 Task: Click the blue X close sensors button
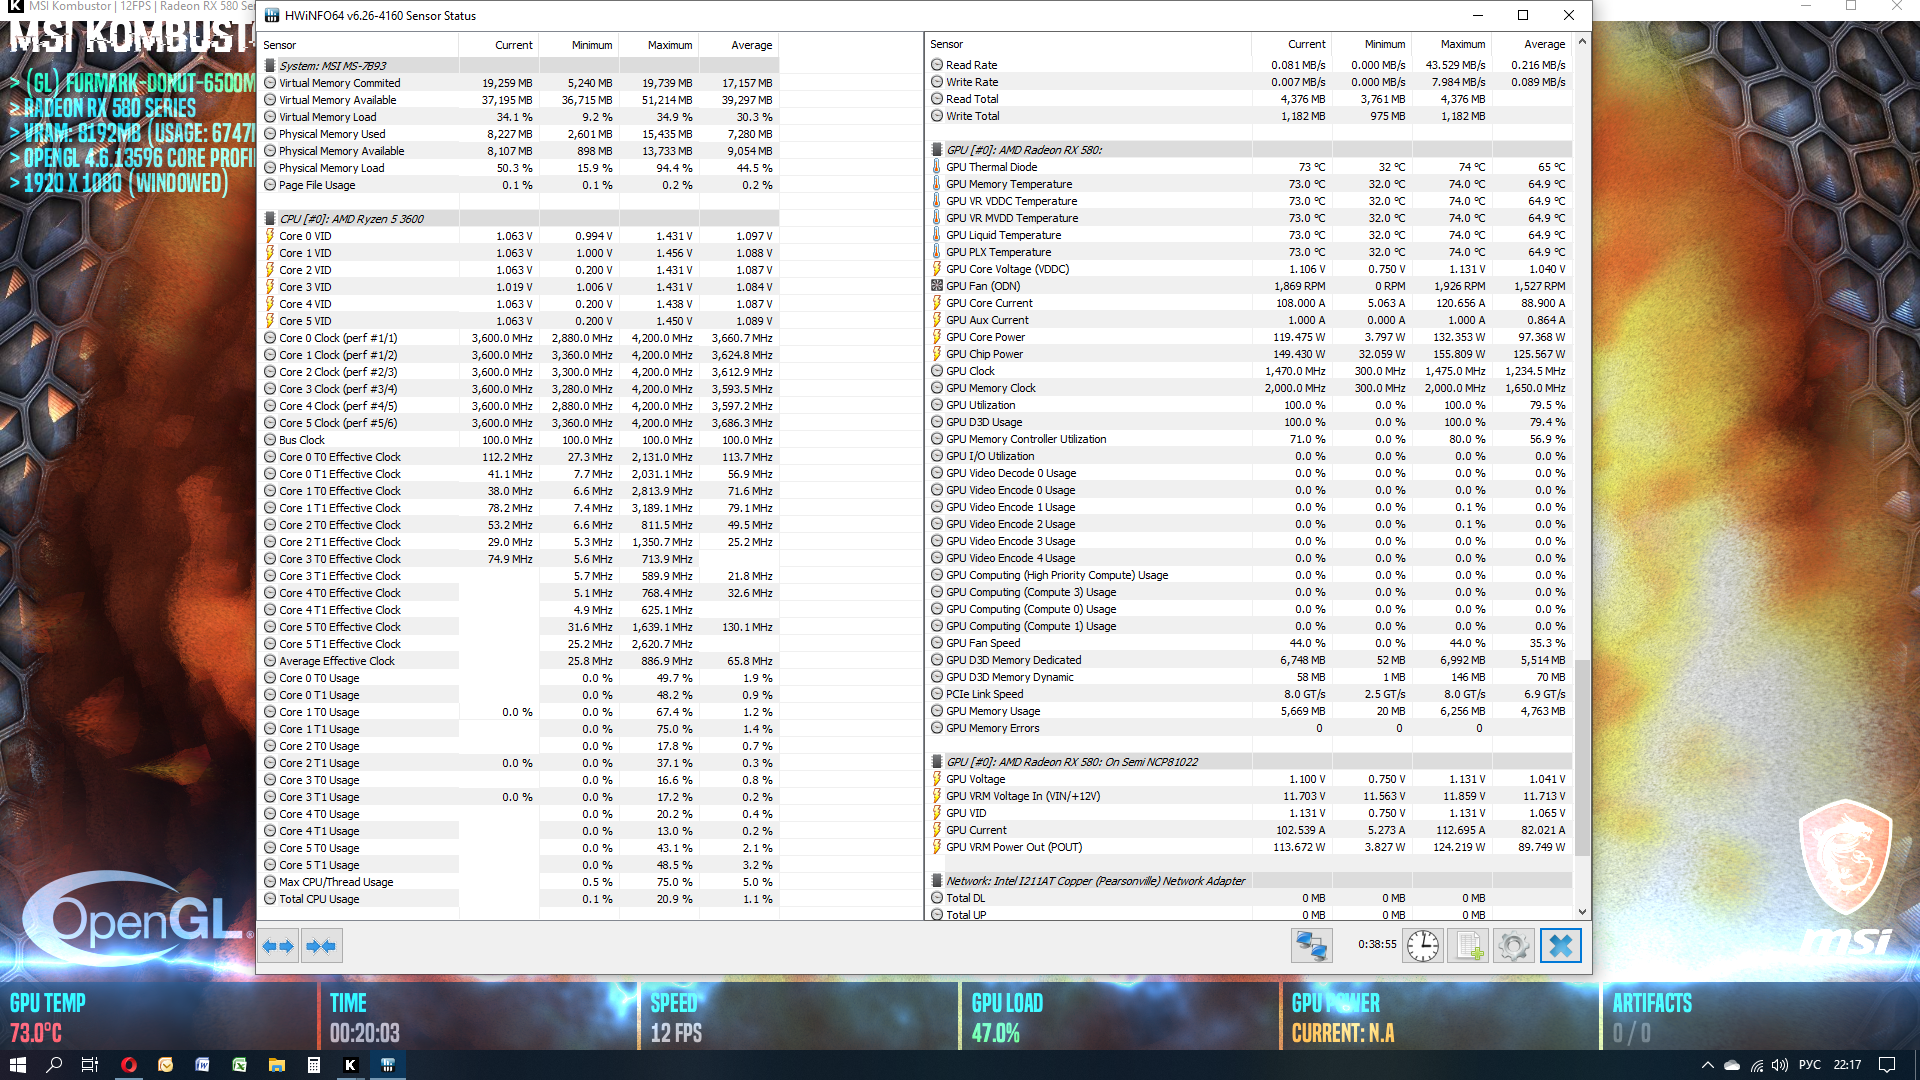pos(1561,946)
